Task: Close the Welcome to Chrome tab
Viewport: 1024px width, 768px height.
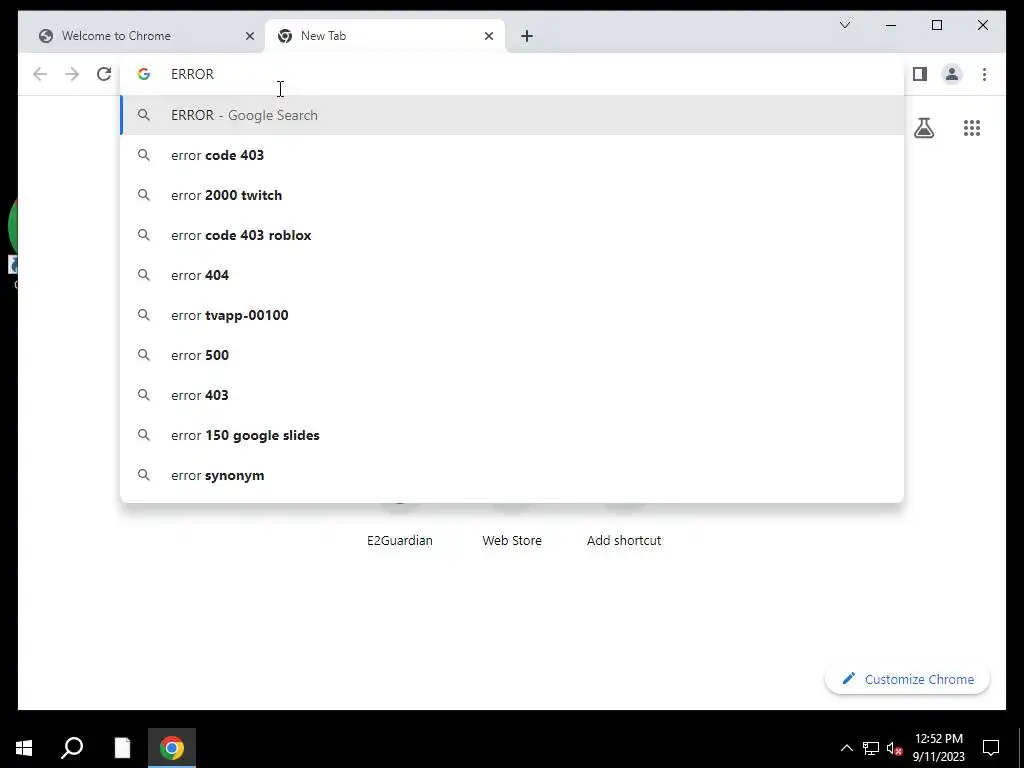Action: 249,36
